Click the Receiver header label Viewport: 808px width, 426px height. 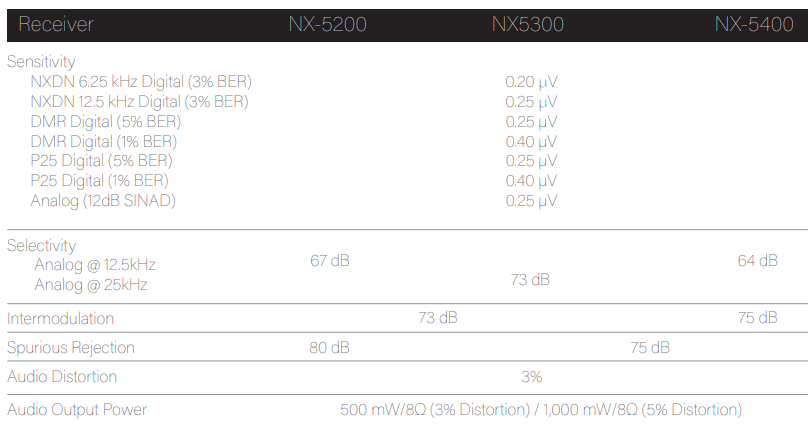[56, 24]
